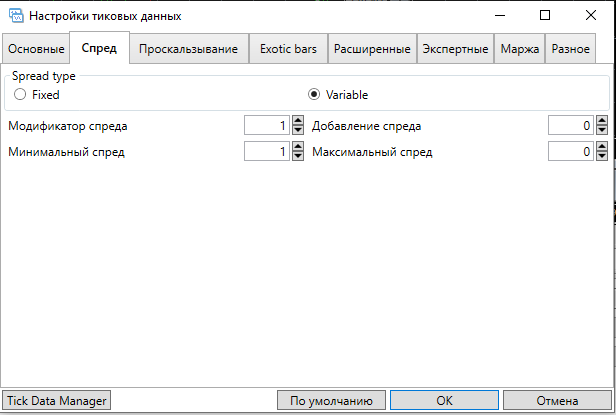This screenshot has height=415, width=616.
Task: Focus the Добавление спреда input field
Action: point(571,125)
